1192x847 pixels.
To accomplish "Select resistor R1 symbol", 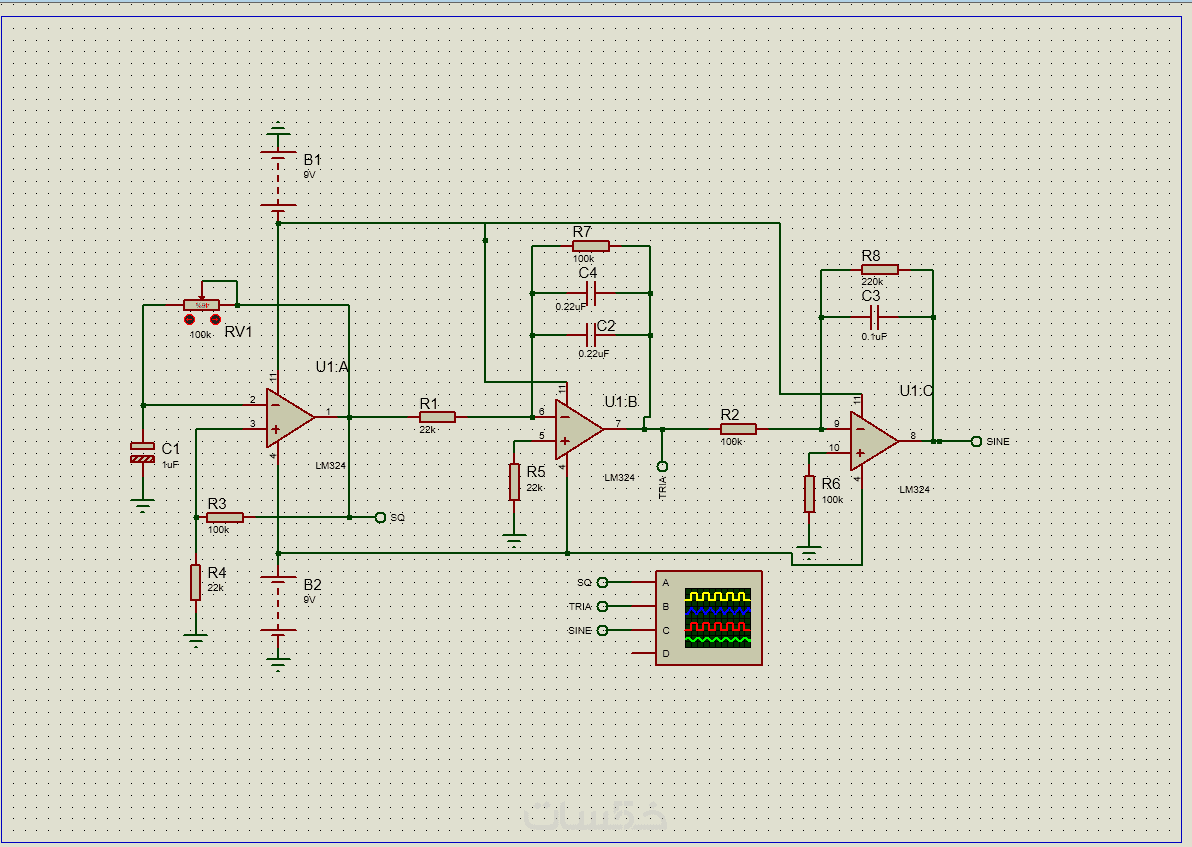I will (x=437, y=417).
